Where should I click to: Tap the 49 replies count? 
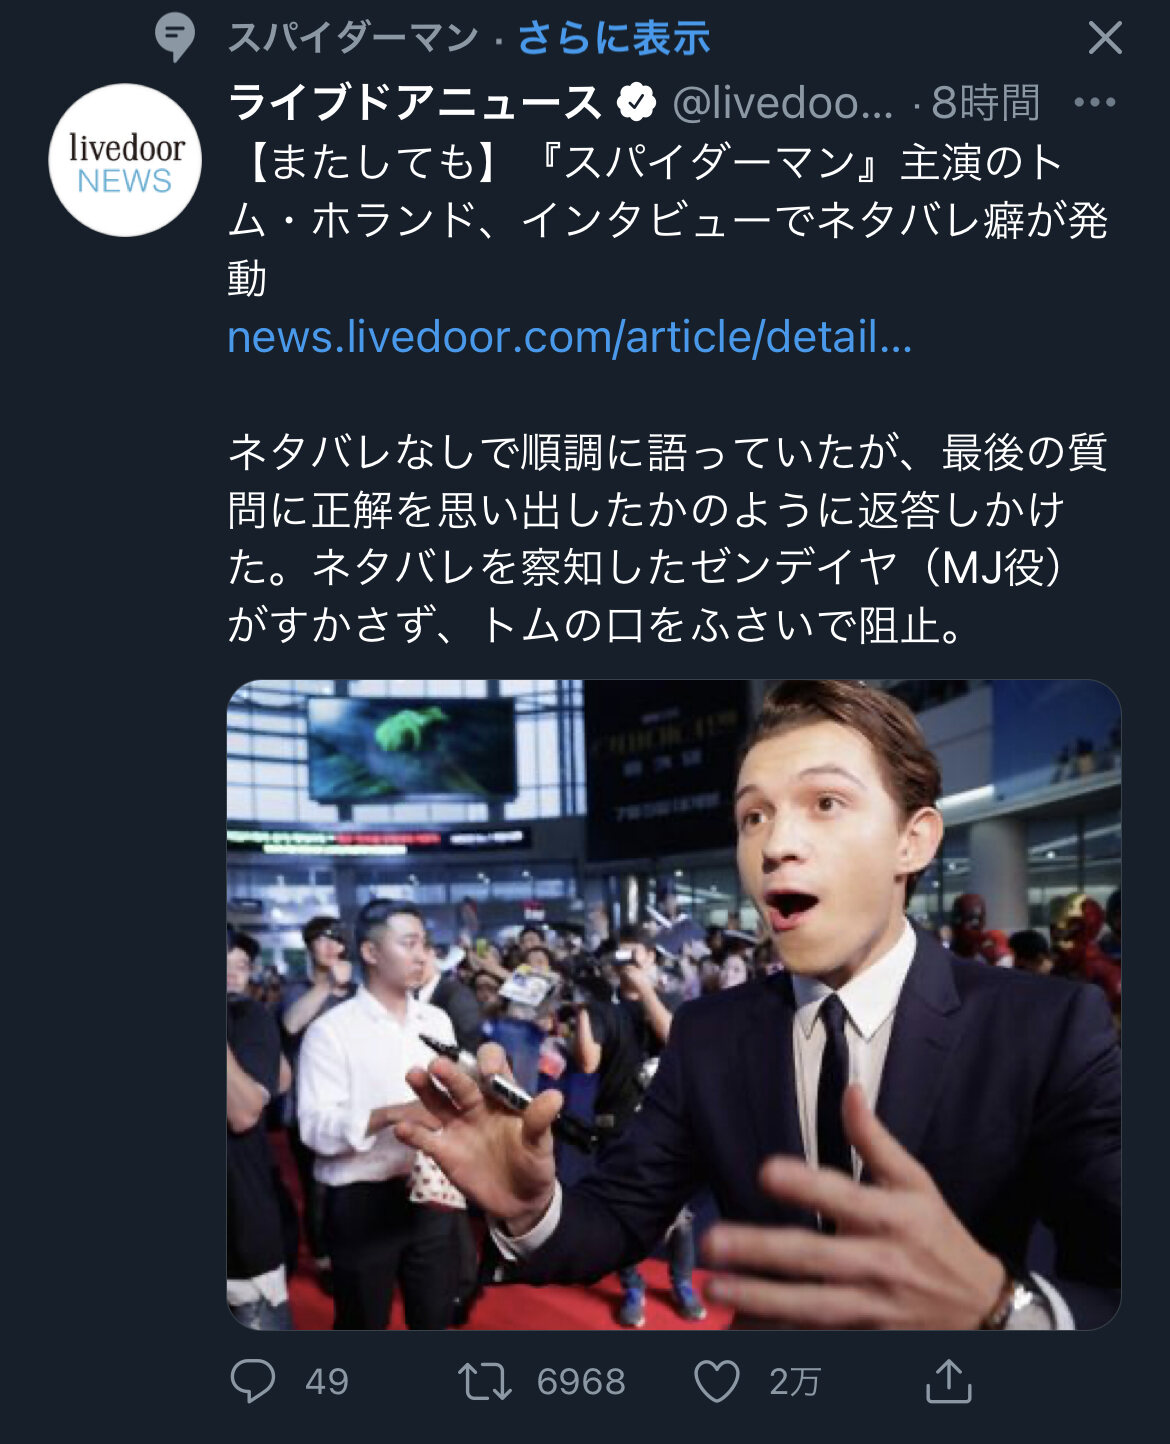pos(327,1382)
